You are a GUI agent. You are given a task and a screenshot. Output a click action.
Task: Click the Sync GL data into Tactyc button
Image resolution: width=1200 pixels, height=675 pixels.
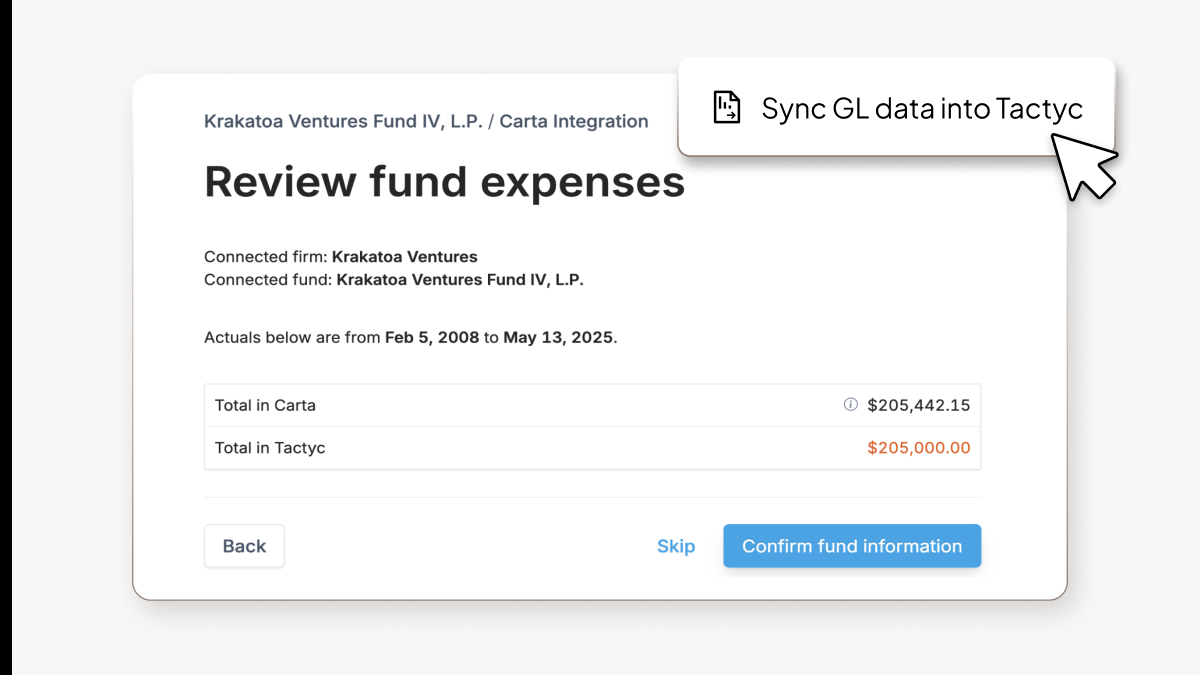[897, 107]
